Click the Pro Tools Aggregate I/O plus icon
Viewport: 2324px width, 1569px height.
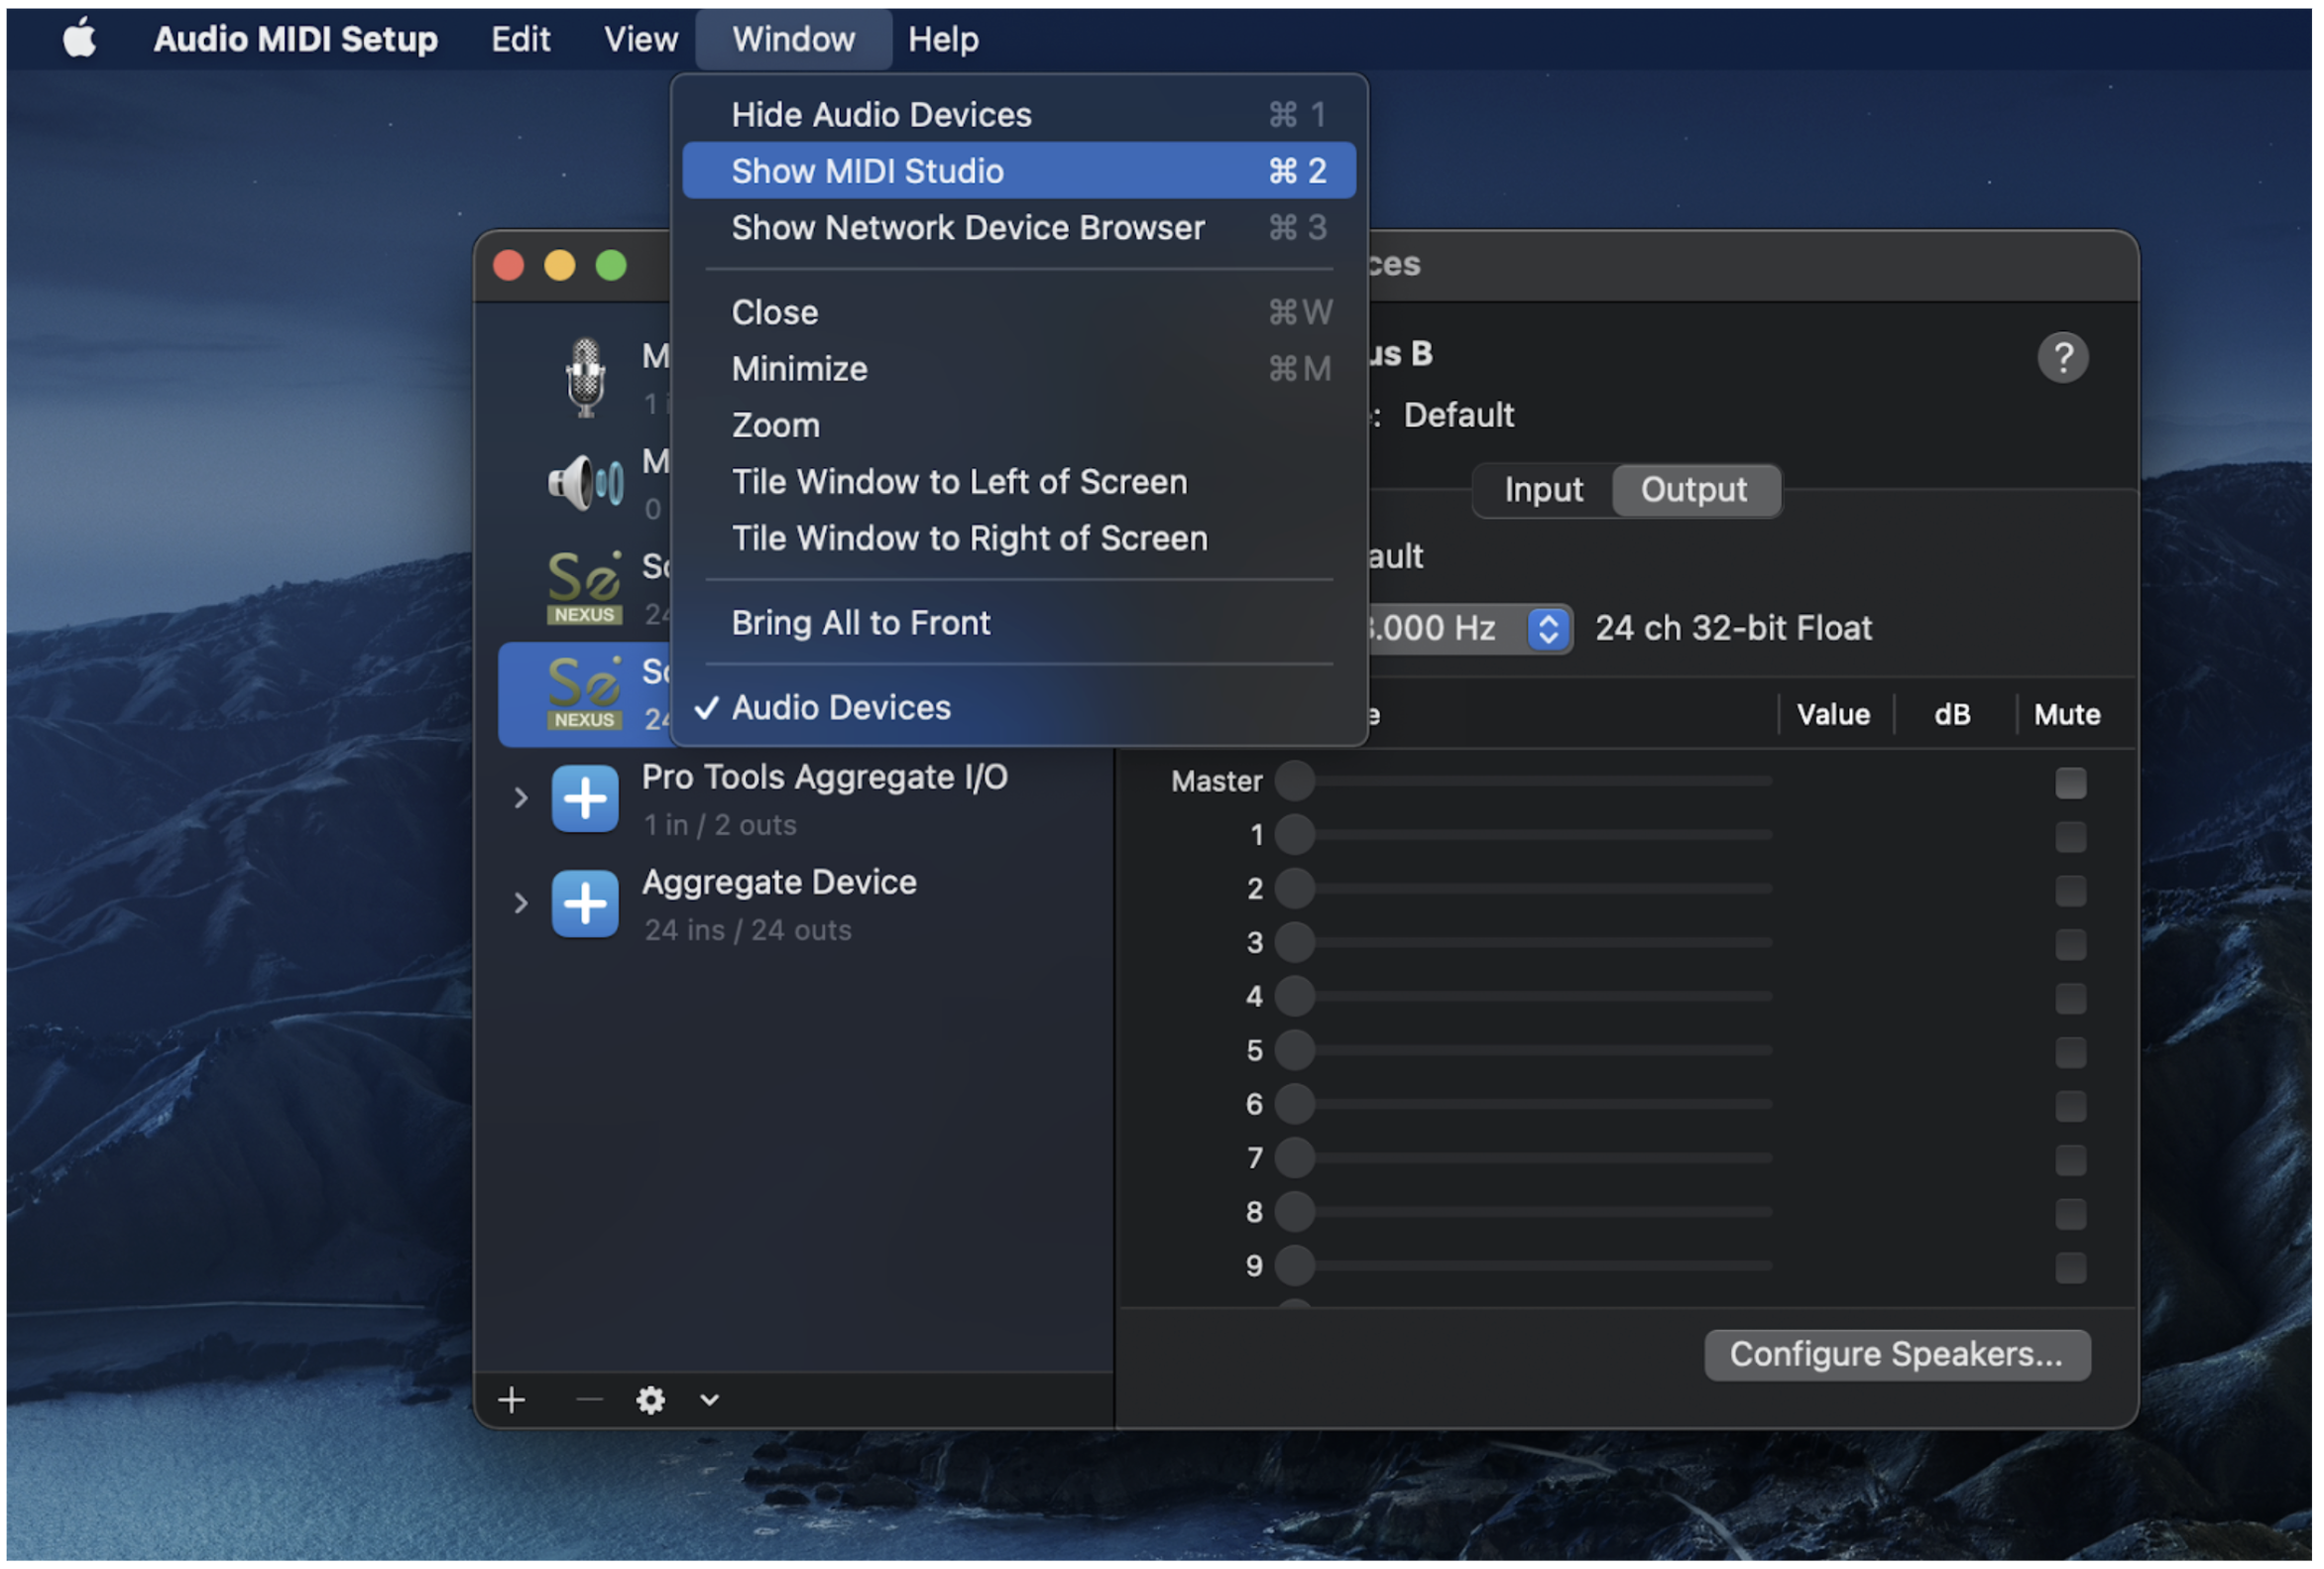(x=585, y=799)
